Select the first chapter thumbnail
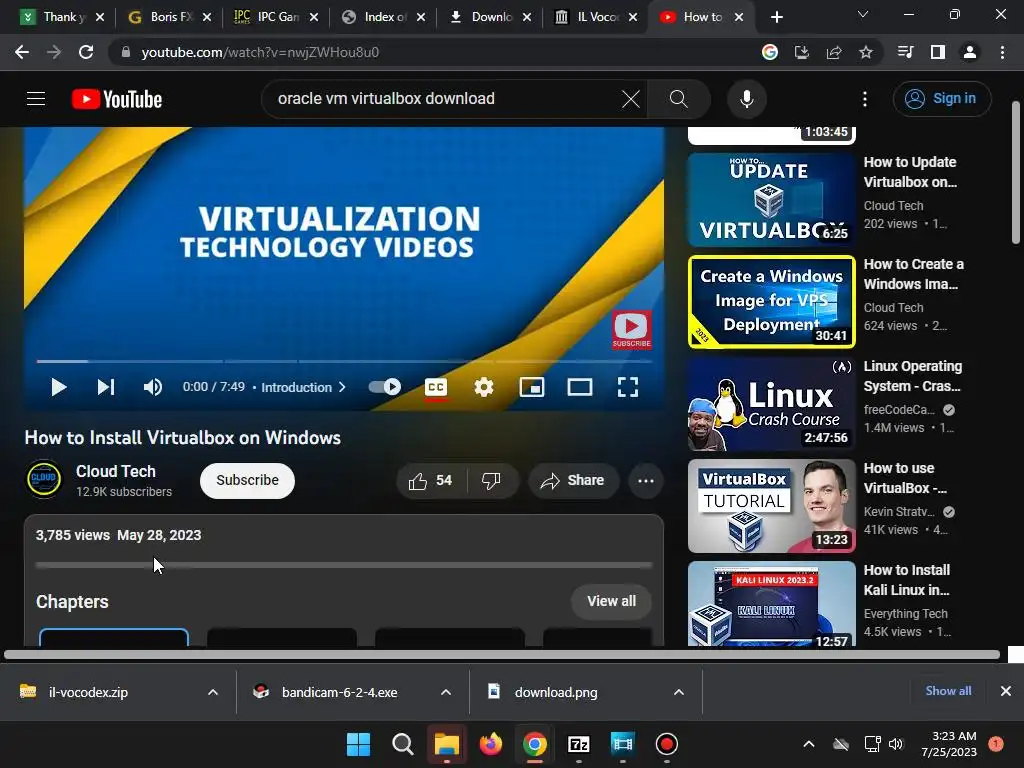 pos(114,637)
